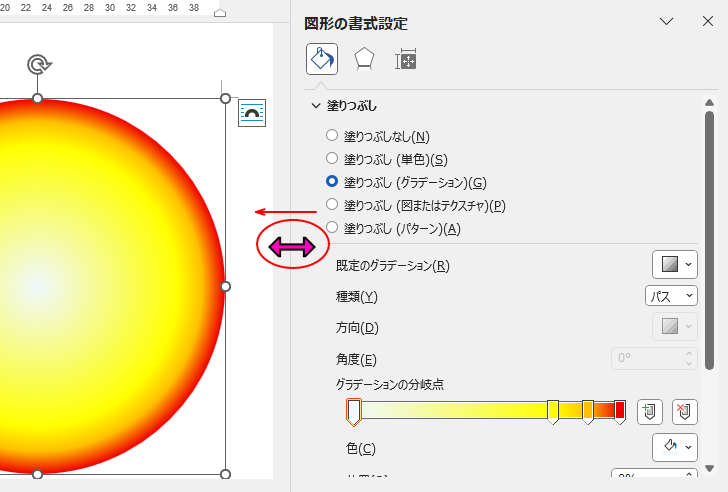Increase the 角度 value with up arrow
Viewport: 728px width, 492px height.
[689, 354]
